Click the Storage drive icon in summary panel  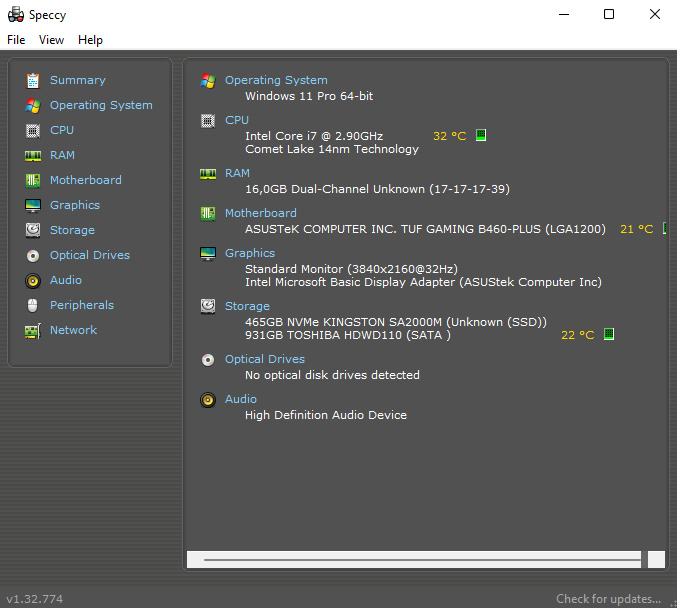208,306
